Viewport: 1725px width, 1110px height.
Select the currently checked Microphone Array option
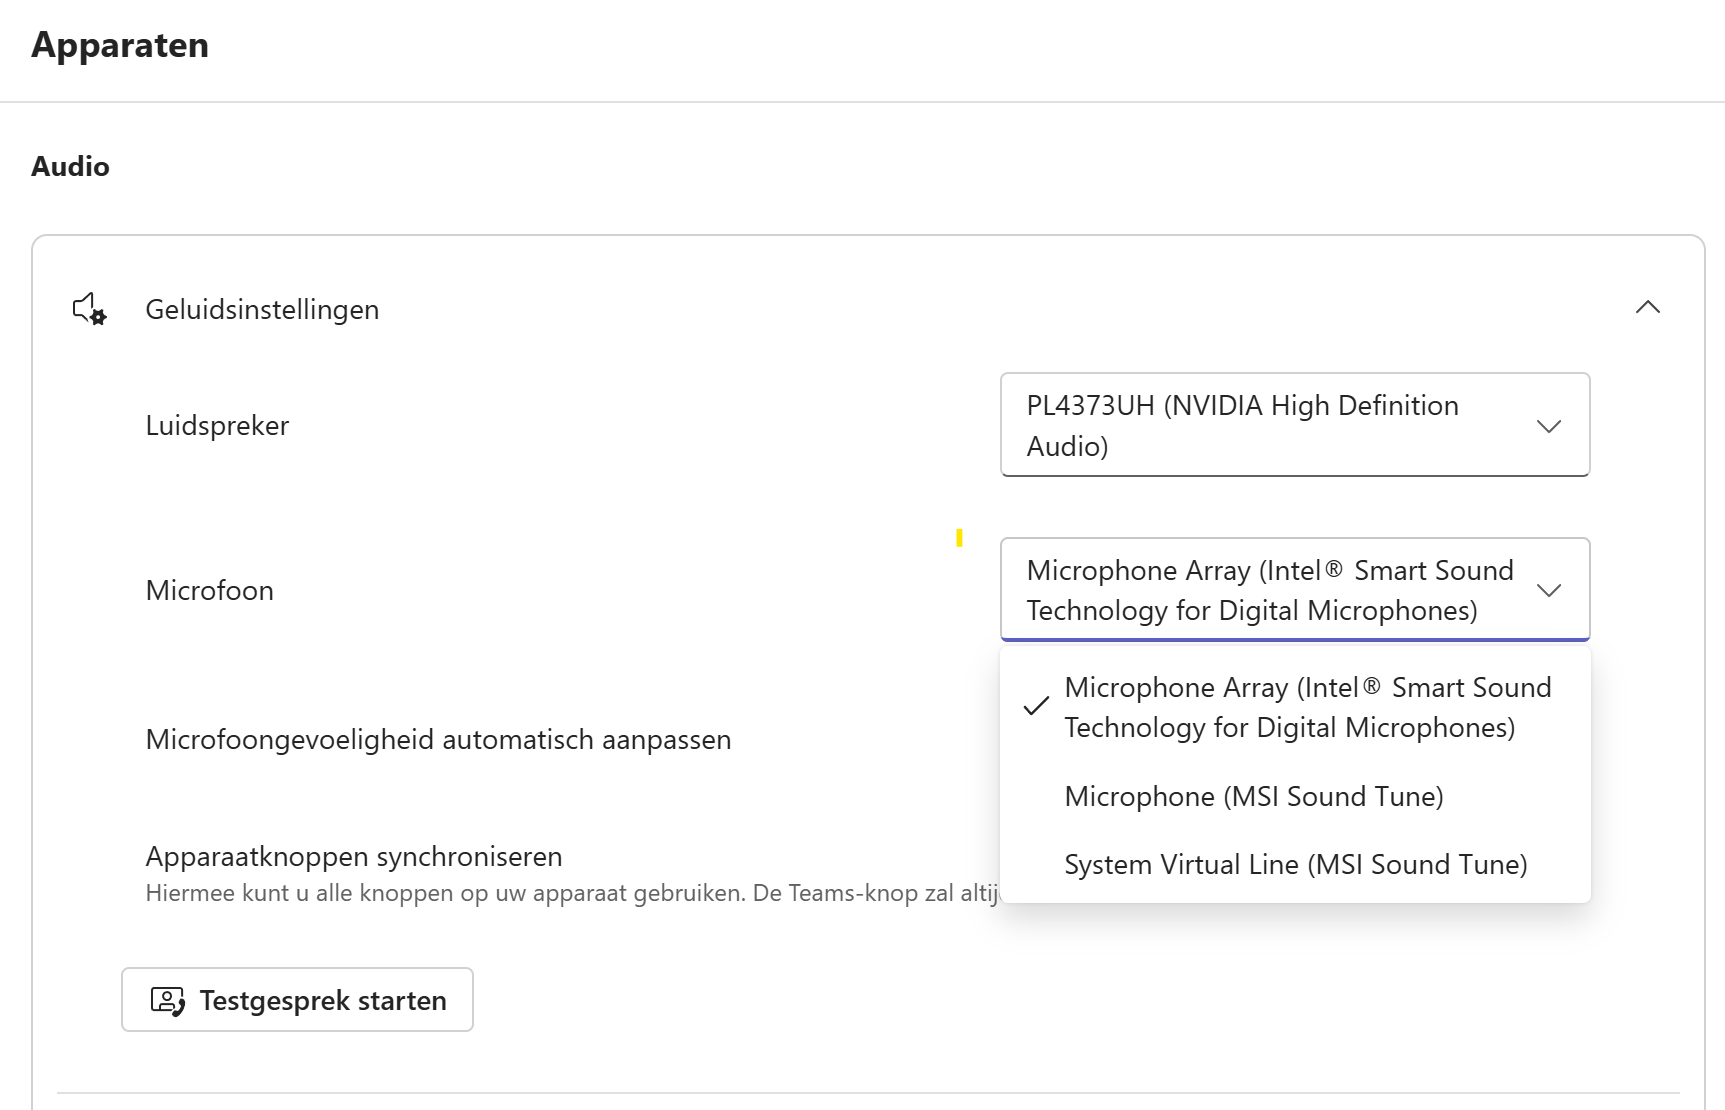click(1306, 707)
